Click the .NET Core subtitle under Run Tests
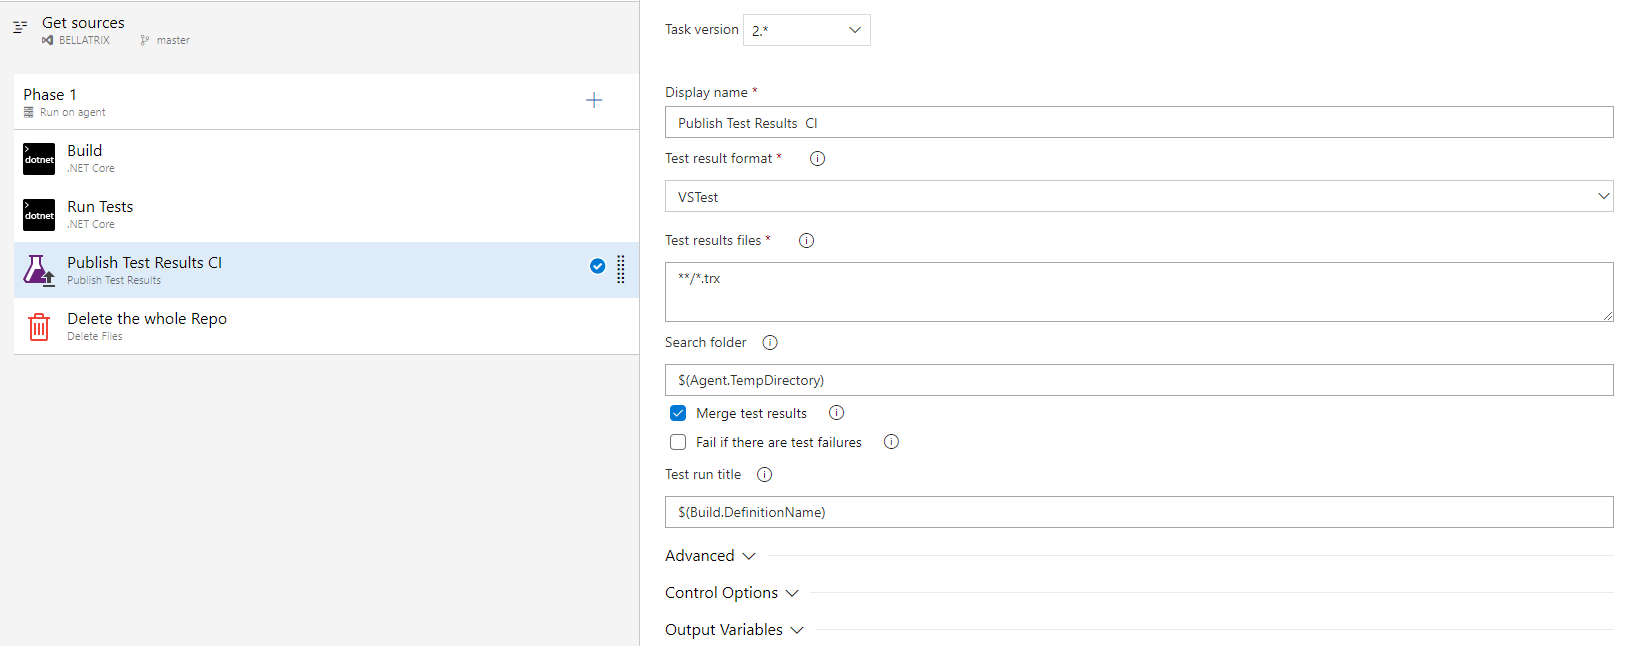The width and height of the screenshot is (1626, 646). 91,224
